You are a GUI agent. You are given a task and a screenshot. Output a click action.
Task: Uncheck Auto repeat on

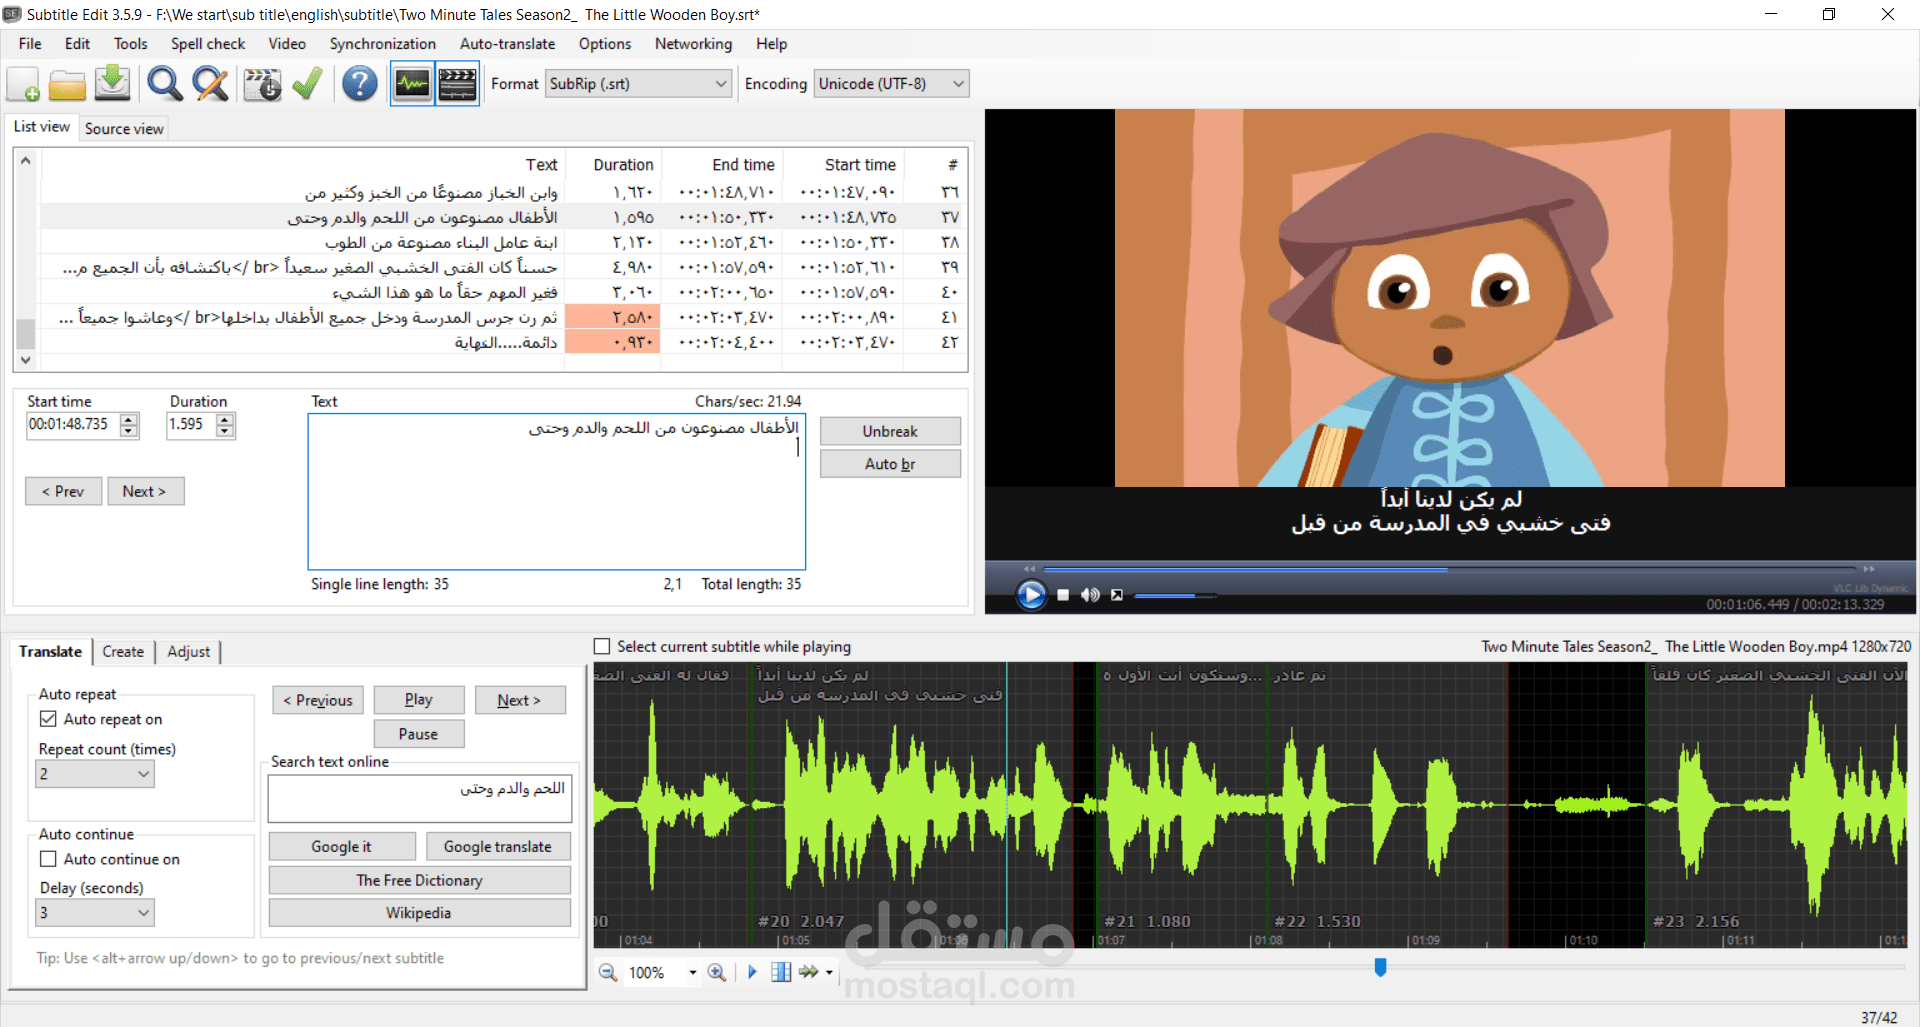[48, 719]
